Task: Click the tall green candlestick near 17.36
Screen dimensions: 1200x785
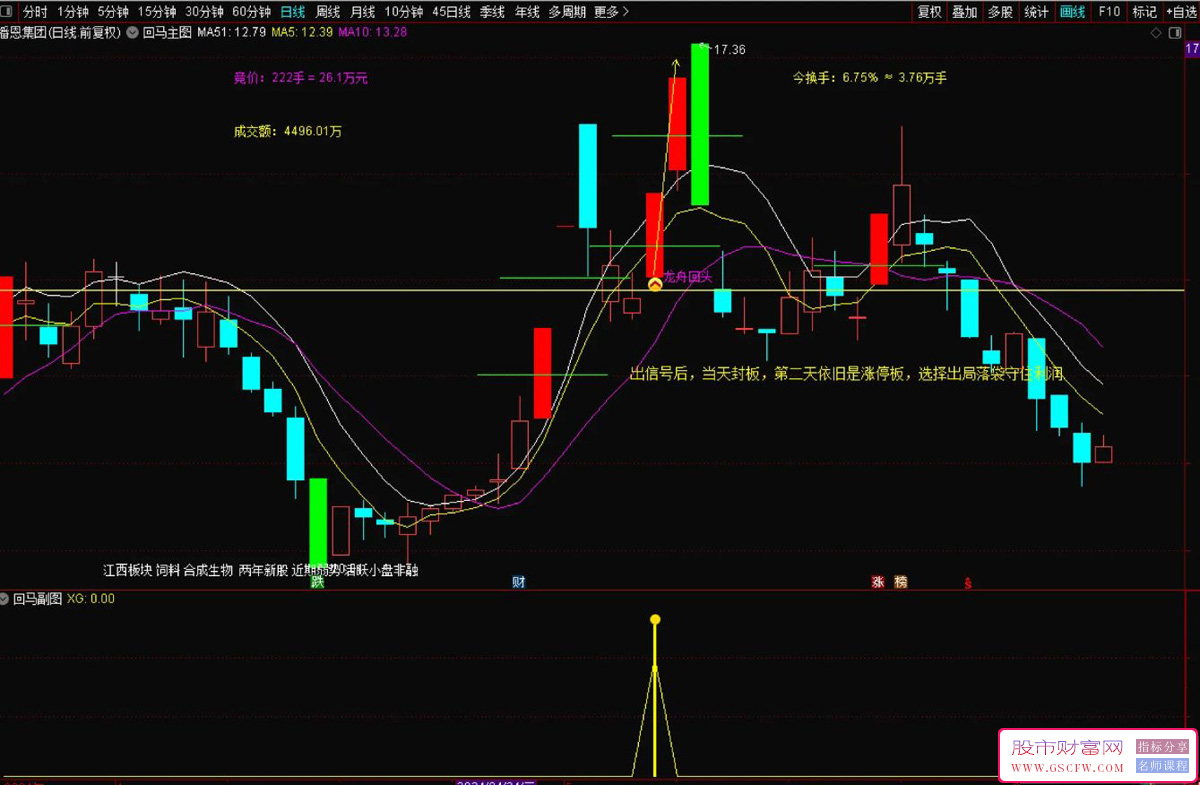Action: (700, 125)
